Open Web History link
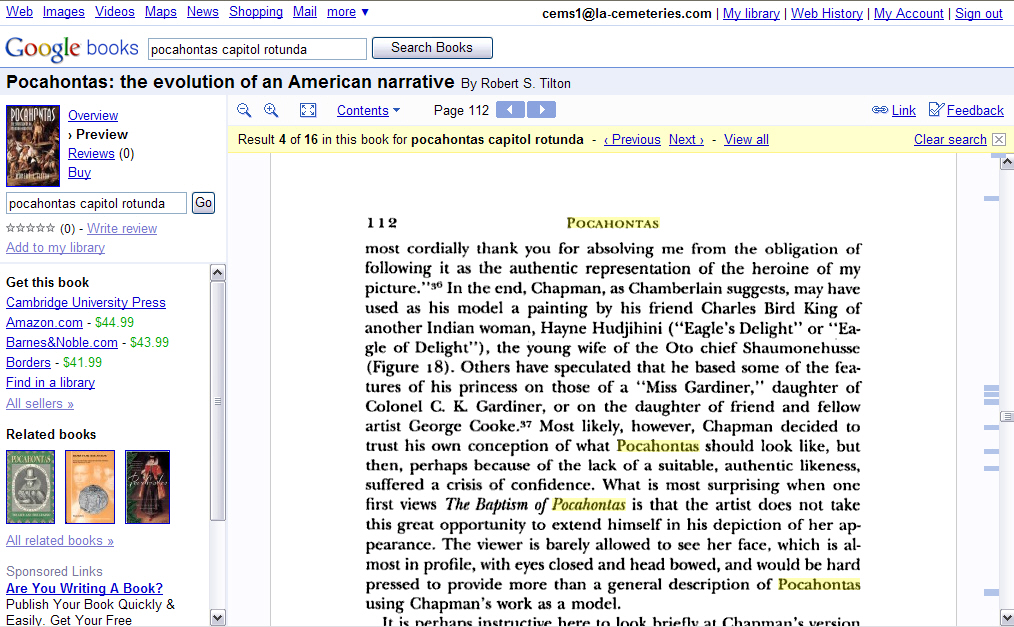Viewport: 1014px width, 627px height. click(826, 14)
